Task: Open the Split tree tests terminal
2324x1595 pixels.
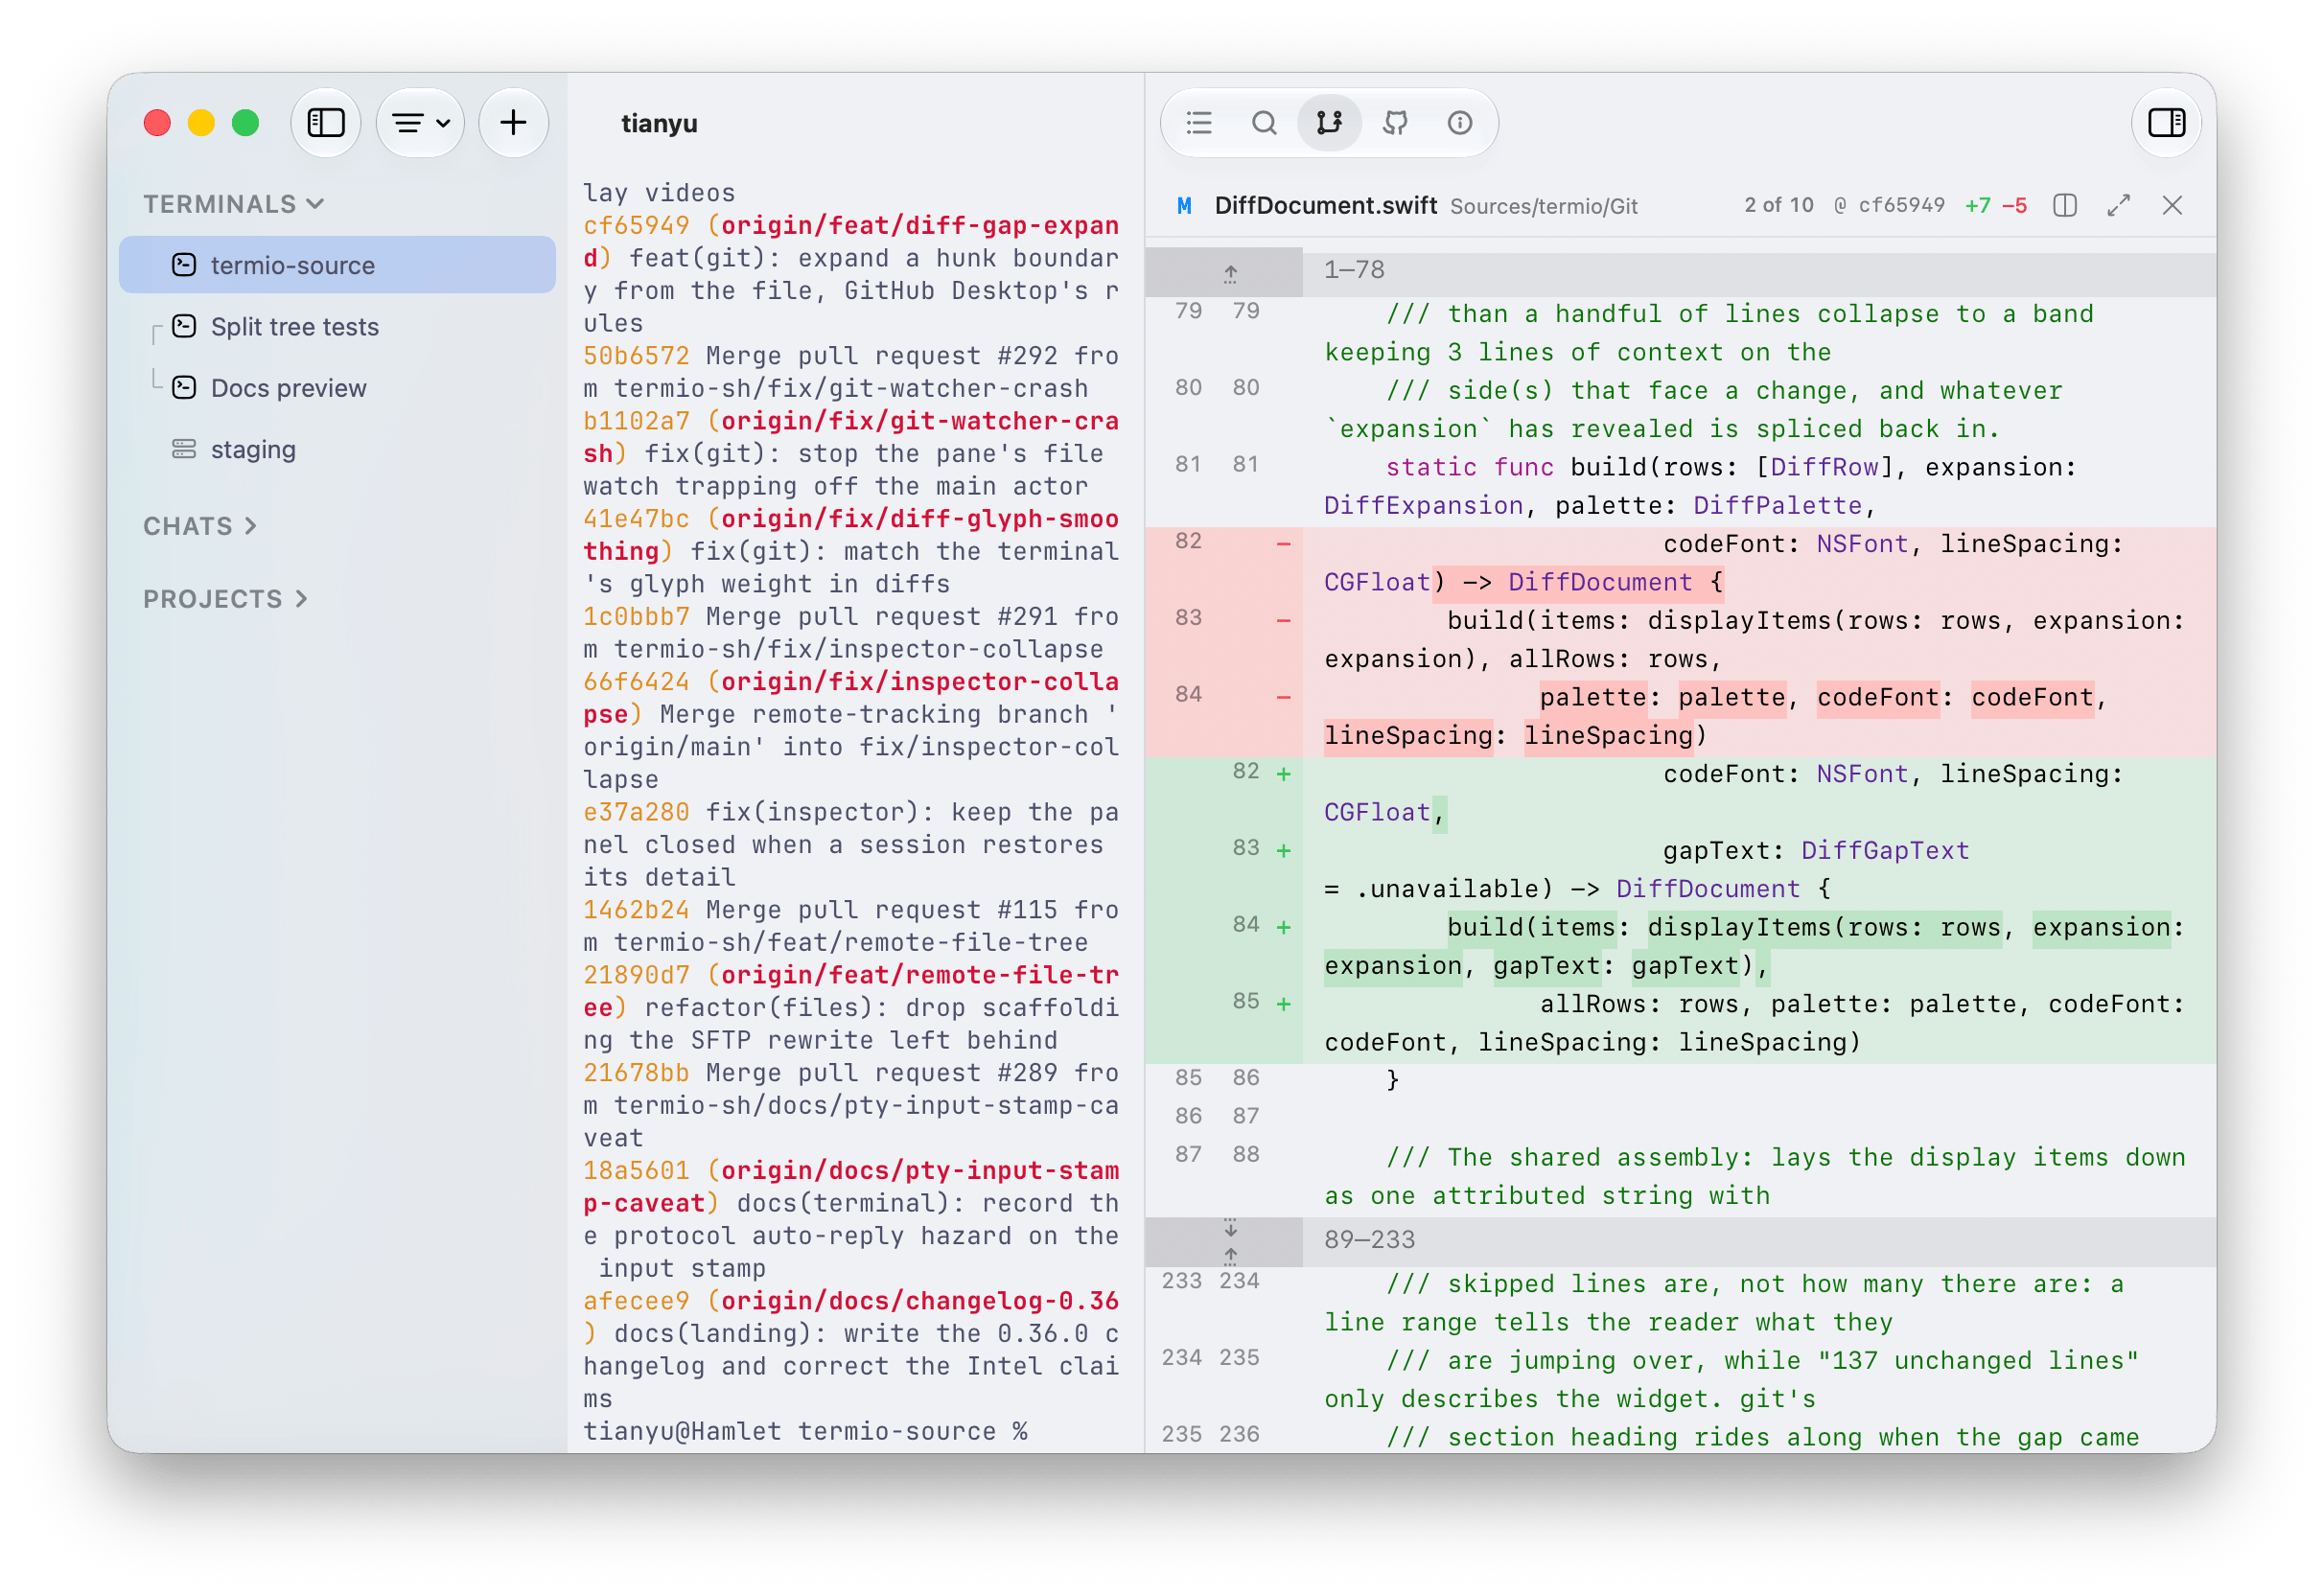Action: (337, 327)
